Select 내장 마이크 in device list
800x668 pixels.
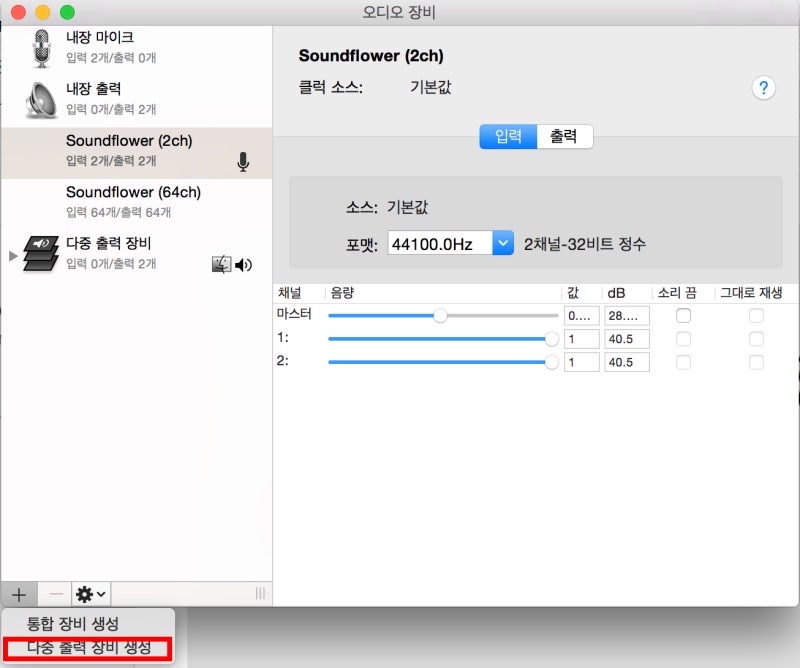pyautogui.click(x=137, y=48)
